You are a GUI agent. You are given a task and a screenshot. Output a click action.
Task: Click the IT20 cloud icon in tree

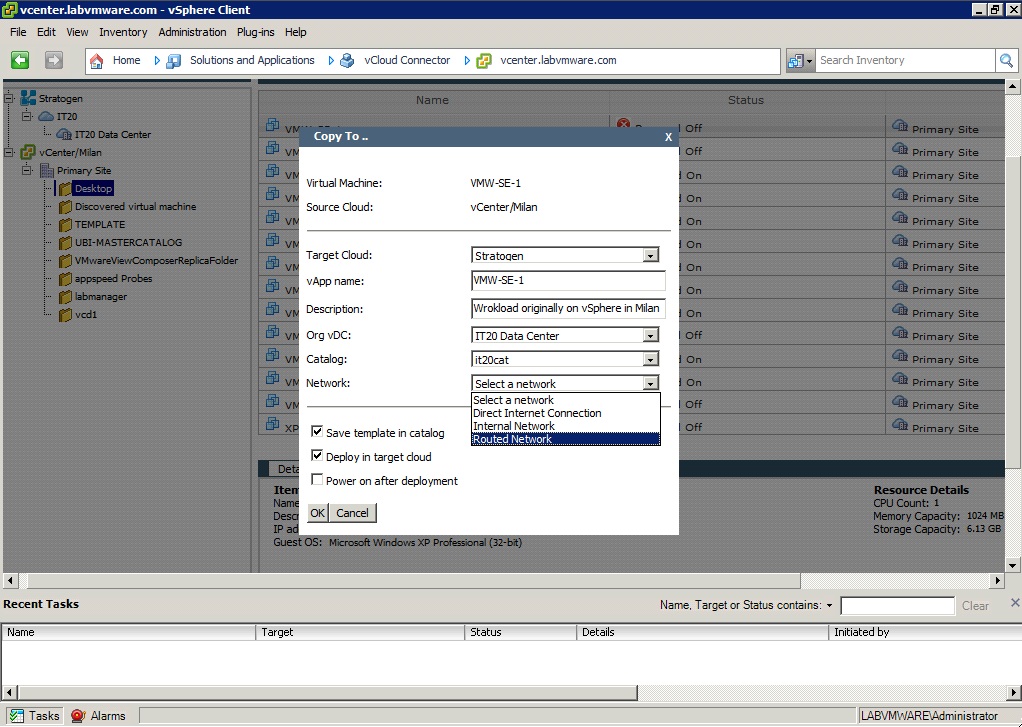46,116
